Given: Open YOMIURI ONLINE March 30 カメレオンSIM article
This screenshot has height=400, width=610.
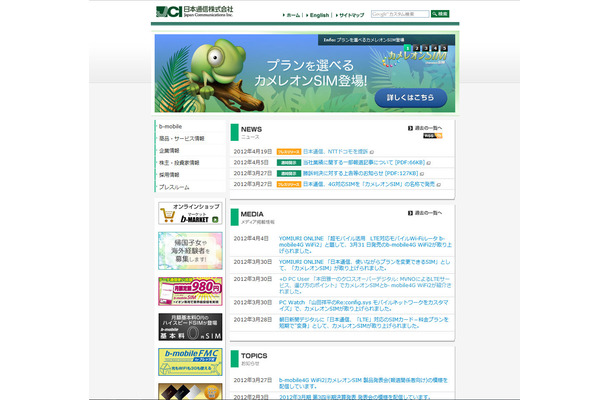Looking at the screenshot, I should (x=365, y=265).
